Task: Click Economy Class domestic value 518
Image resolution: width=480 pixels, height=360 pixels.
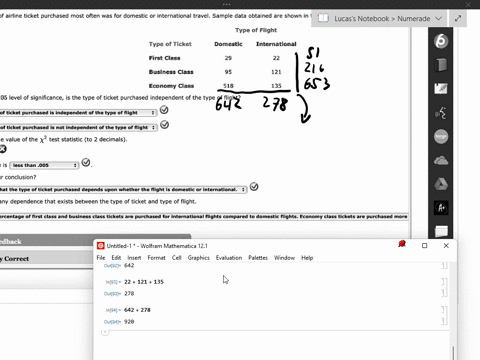Action: (x=228, y=86)
